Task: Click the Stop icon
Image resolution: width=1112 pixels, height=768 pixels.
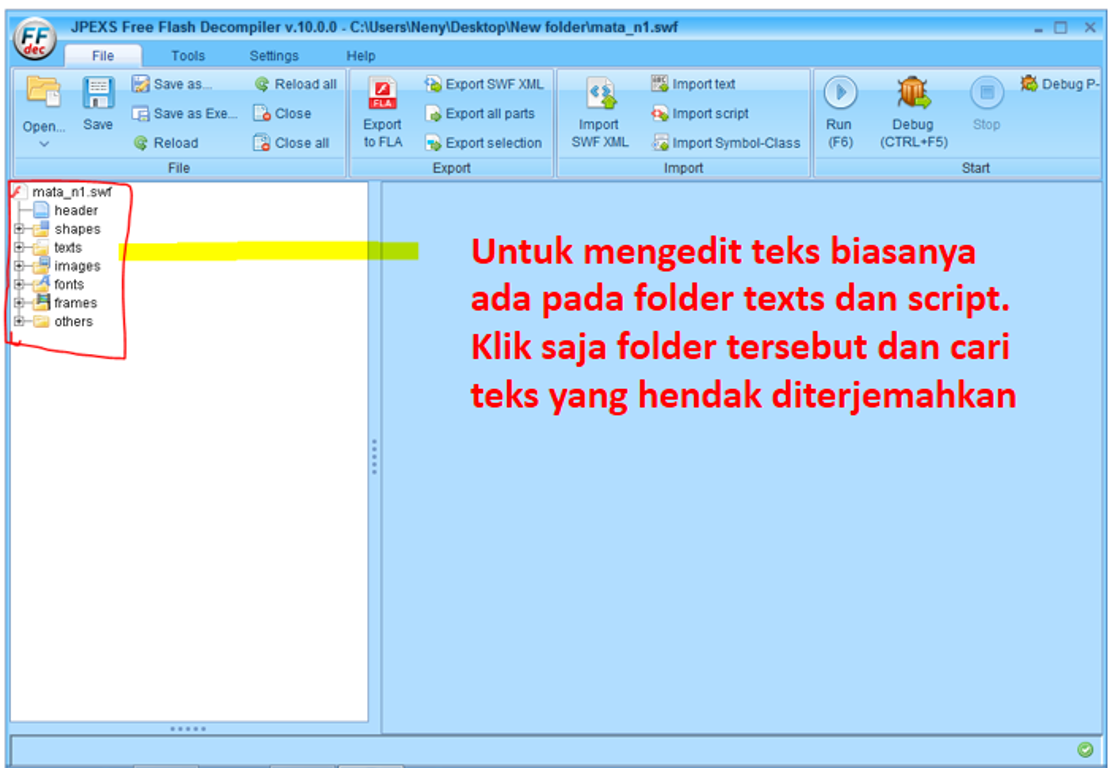Action: pyautogui.click(x=986, y=92)
